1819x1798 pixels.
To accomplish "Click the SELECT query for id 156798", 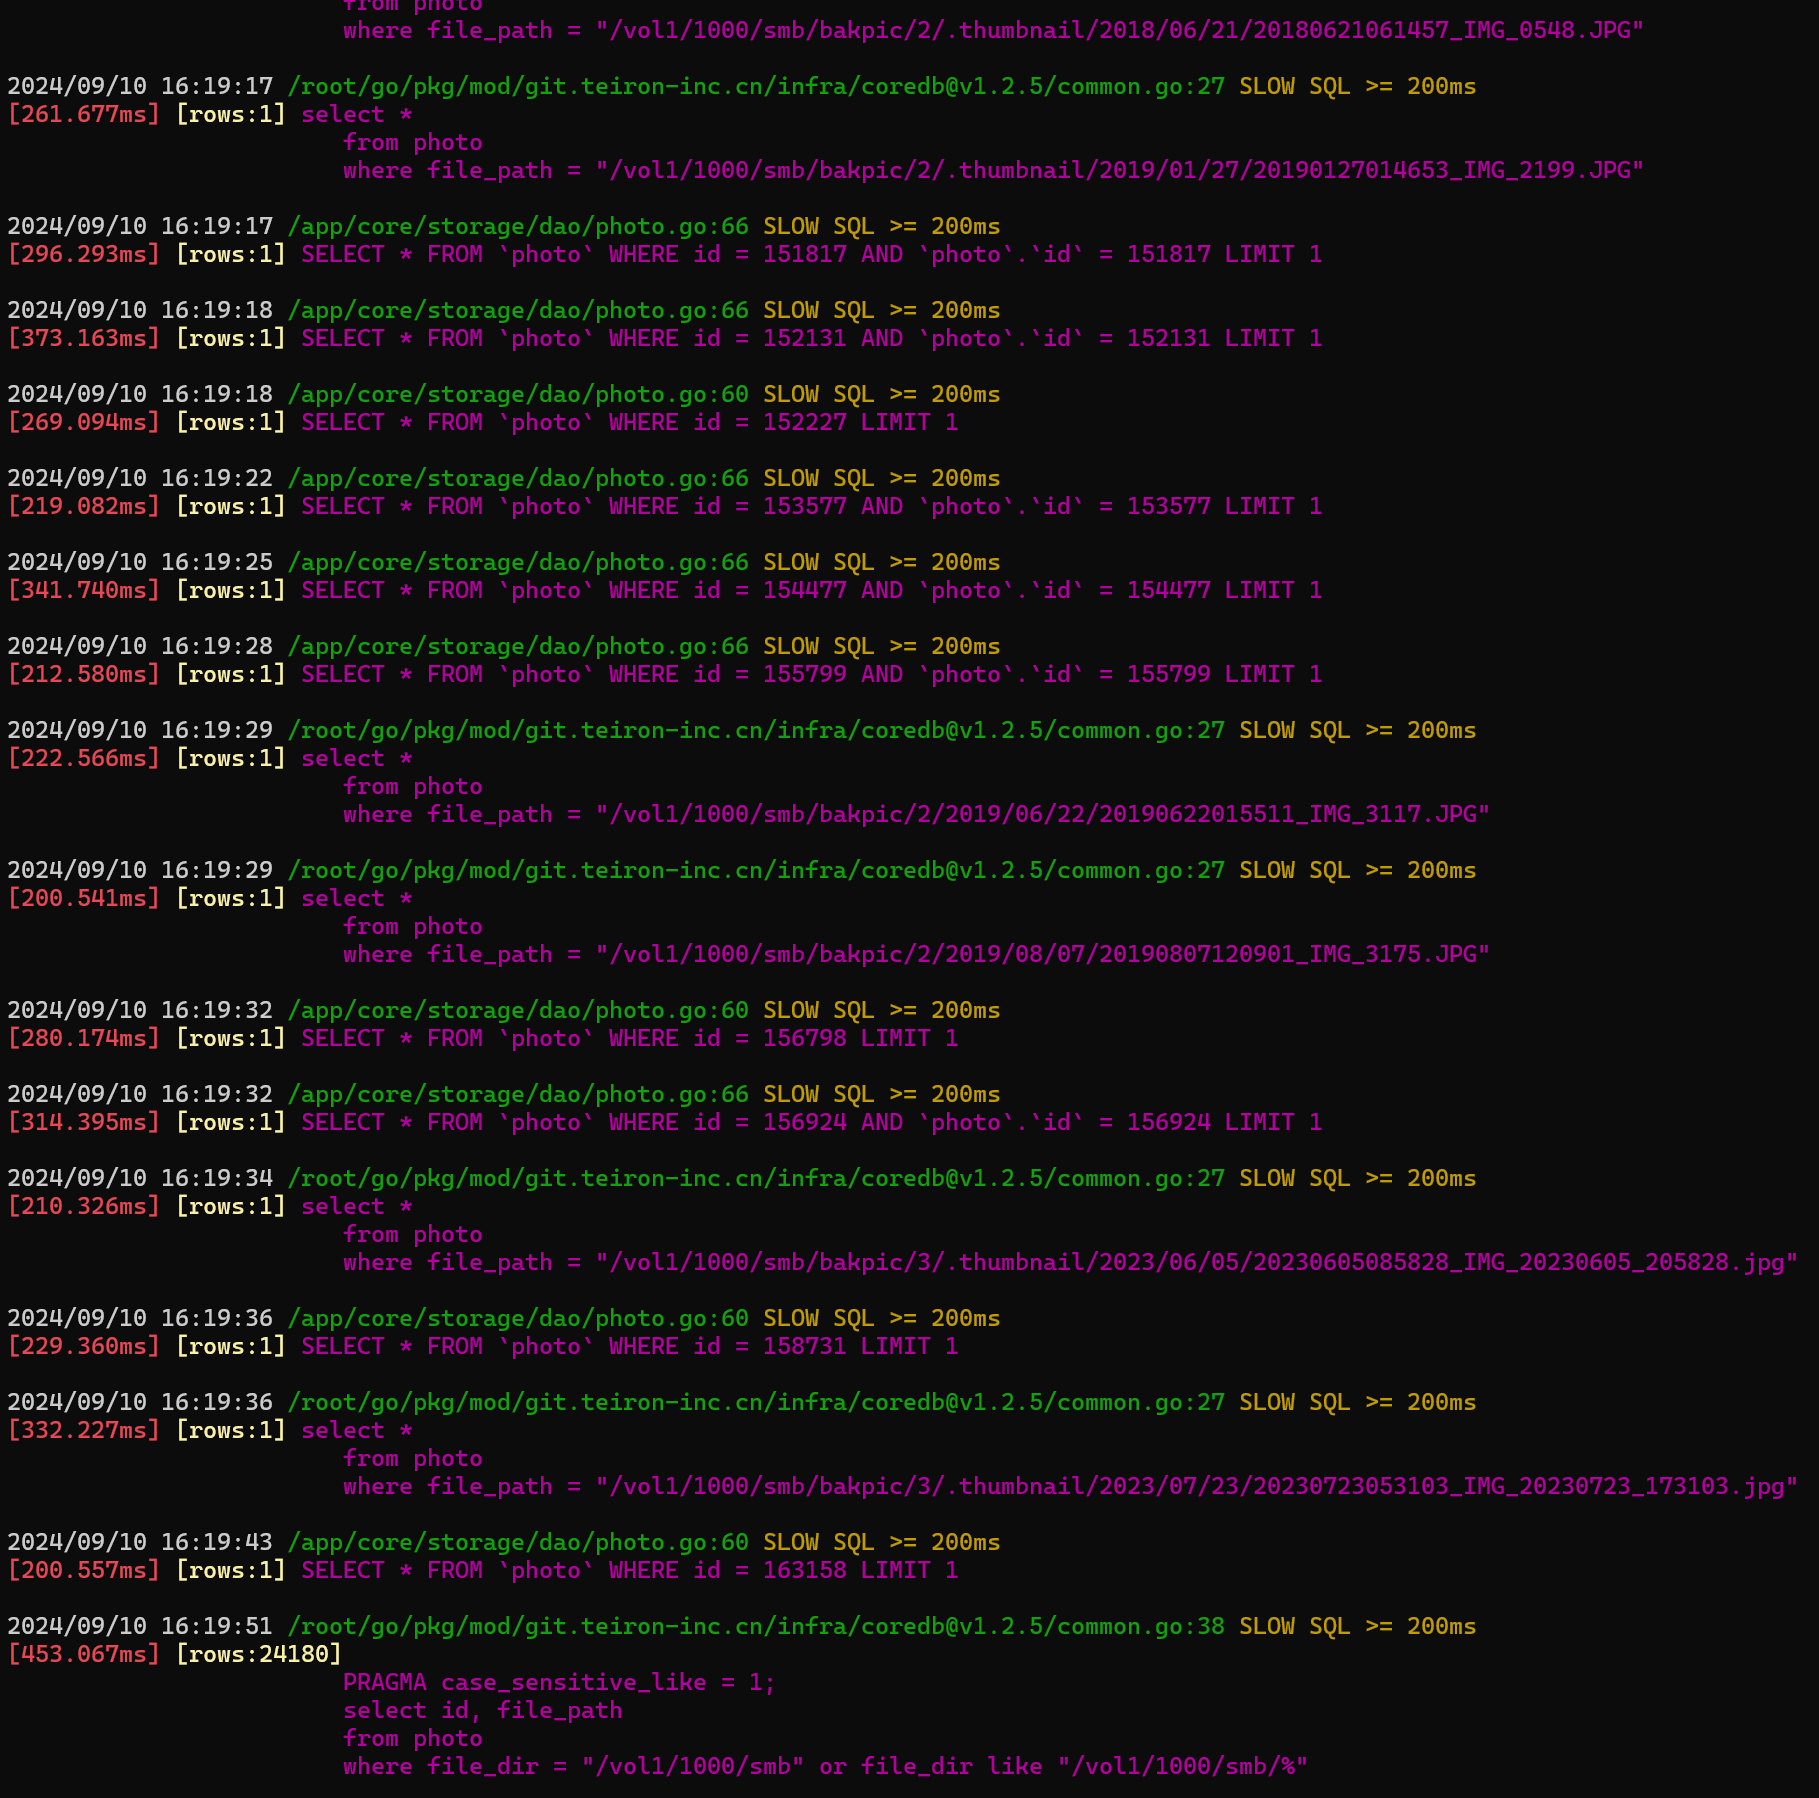I will 629,1038.
